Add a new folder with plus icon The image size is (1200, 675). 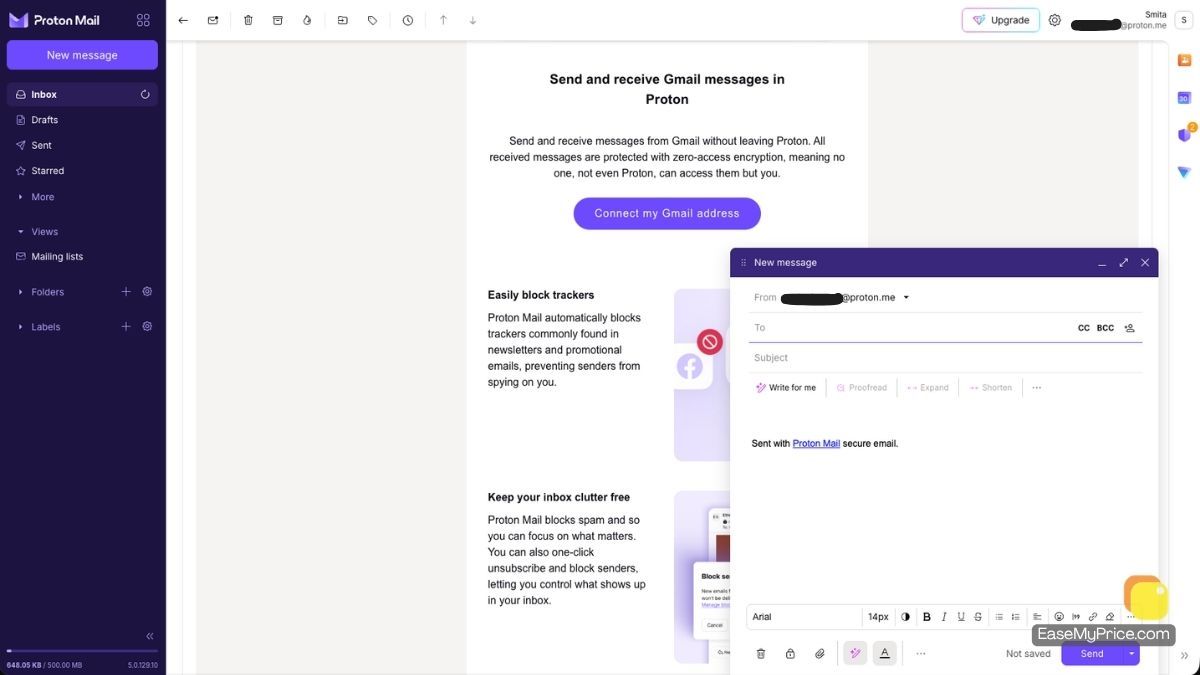[x=126, y=292]
